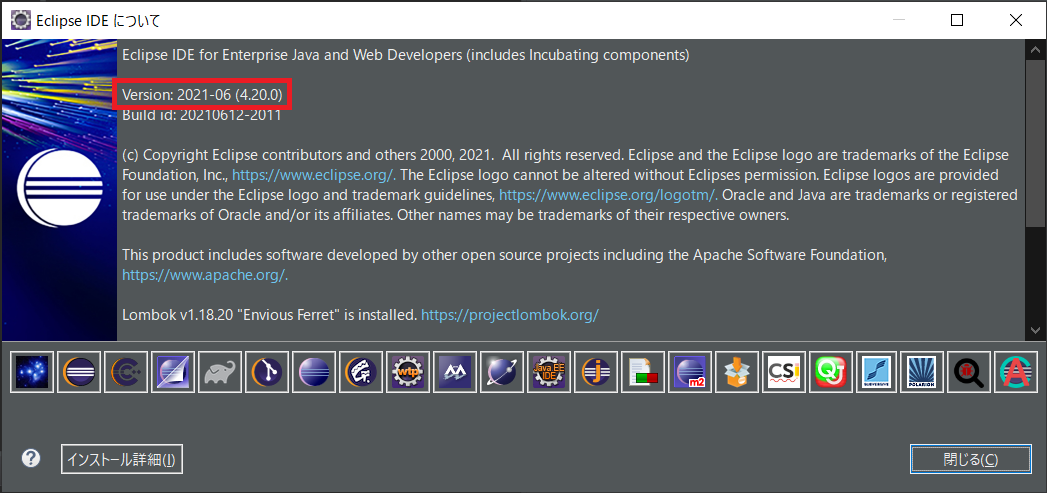
Task: Click the JDT 'j' Eclipse icon
Action: click(x=596, y=371)
